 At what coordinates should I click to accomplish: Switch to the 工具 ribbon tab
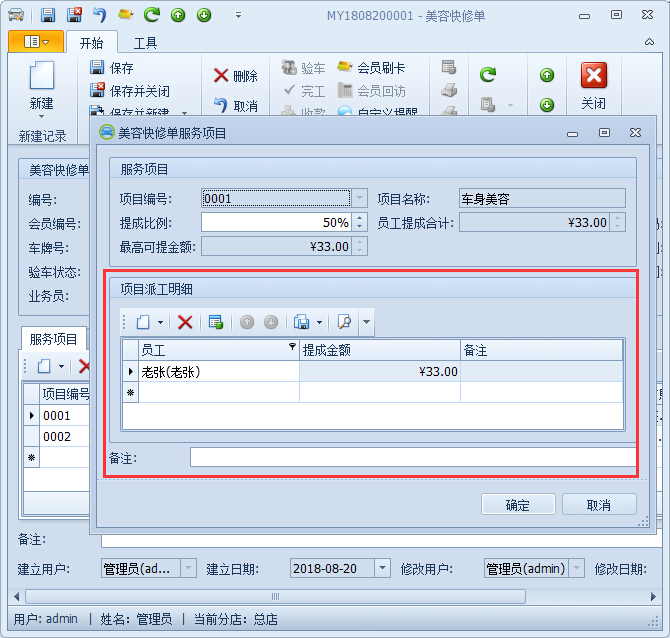[145, 43]
